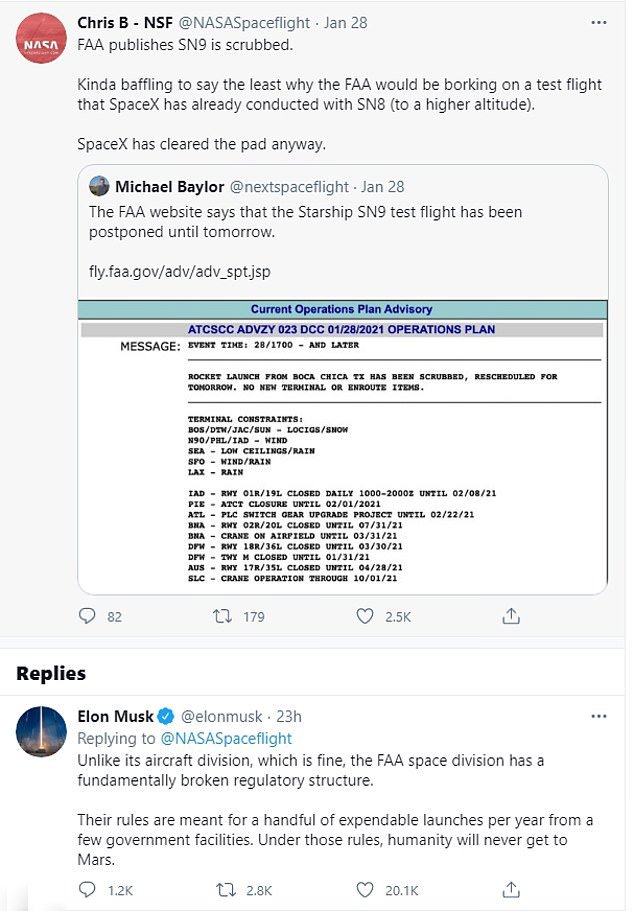Share Elon Musk's reply

point(511,889)
